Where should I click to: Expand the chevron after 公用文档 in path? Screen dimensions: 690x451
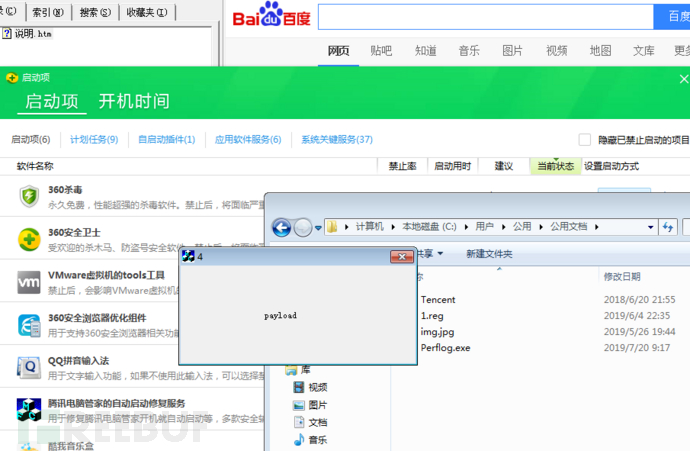click(x=597, y=227)
